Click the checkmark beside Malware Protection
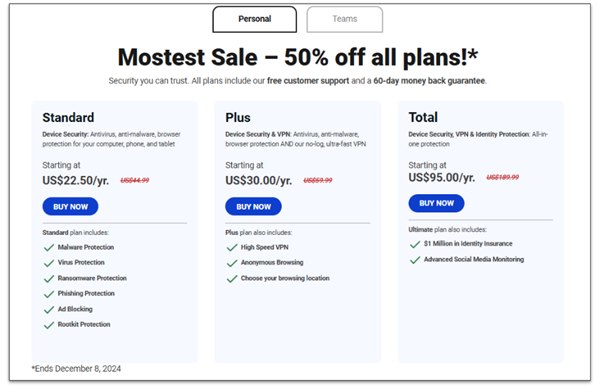The height and width of the screenshot is (387, 602). pos(49,248)
